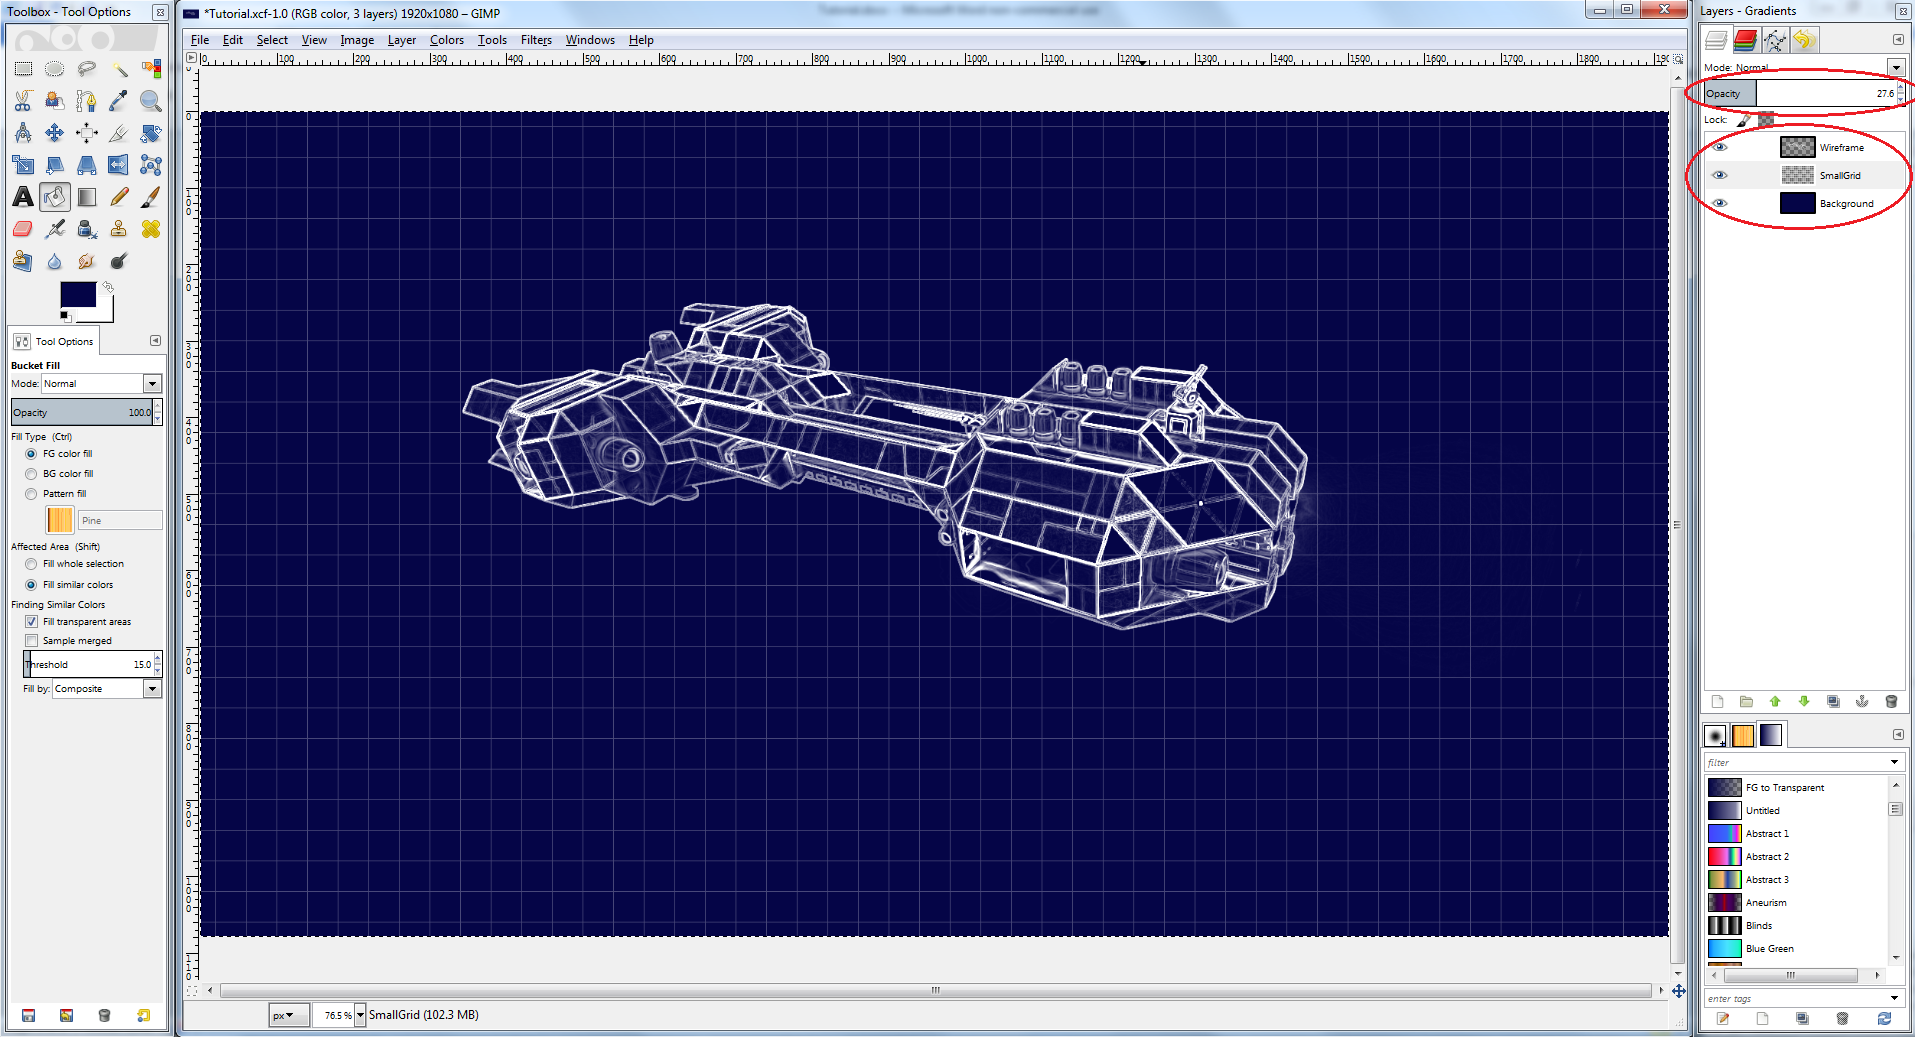Raise the selected layer
The height and width of the screenshot is (1037, 1915).
[x=1775, y=702]
